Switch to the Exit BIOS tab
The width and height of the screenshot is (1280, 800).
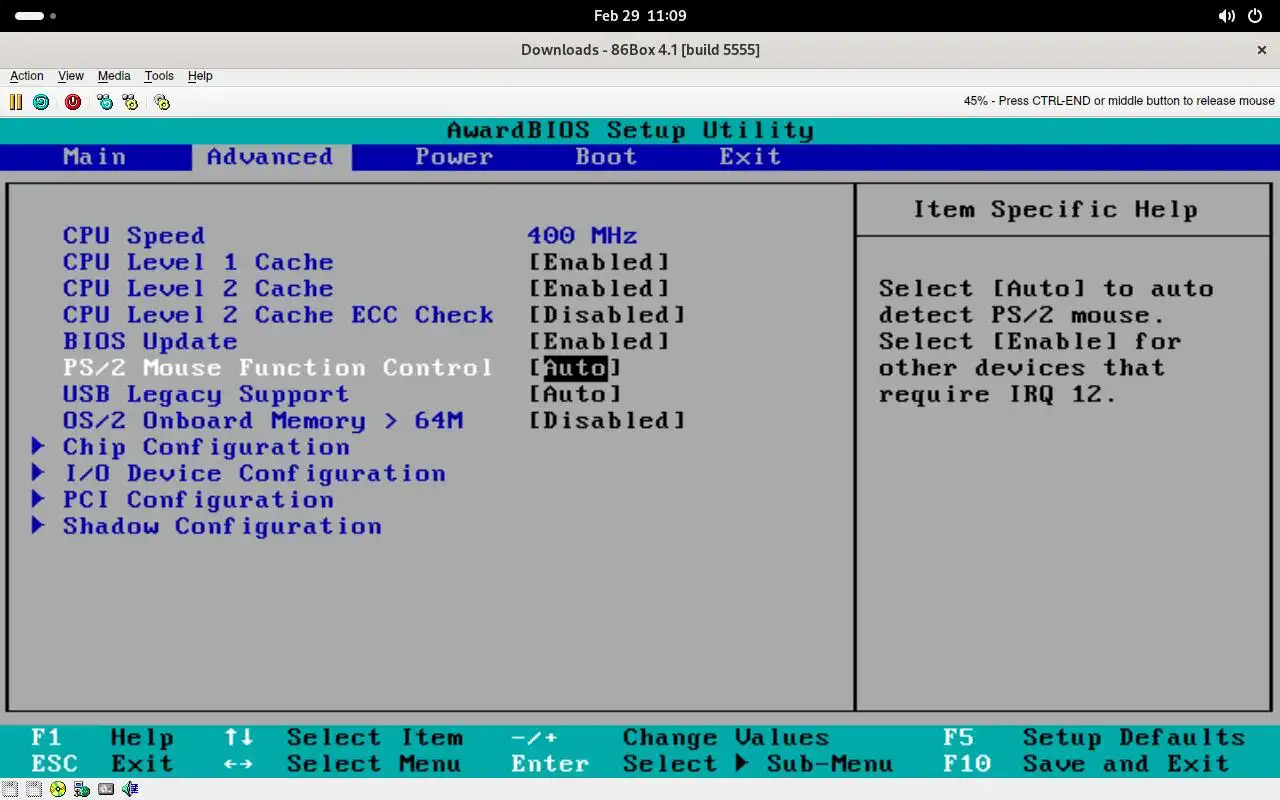tap(750, 157)
